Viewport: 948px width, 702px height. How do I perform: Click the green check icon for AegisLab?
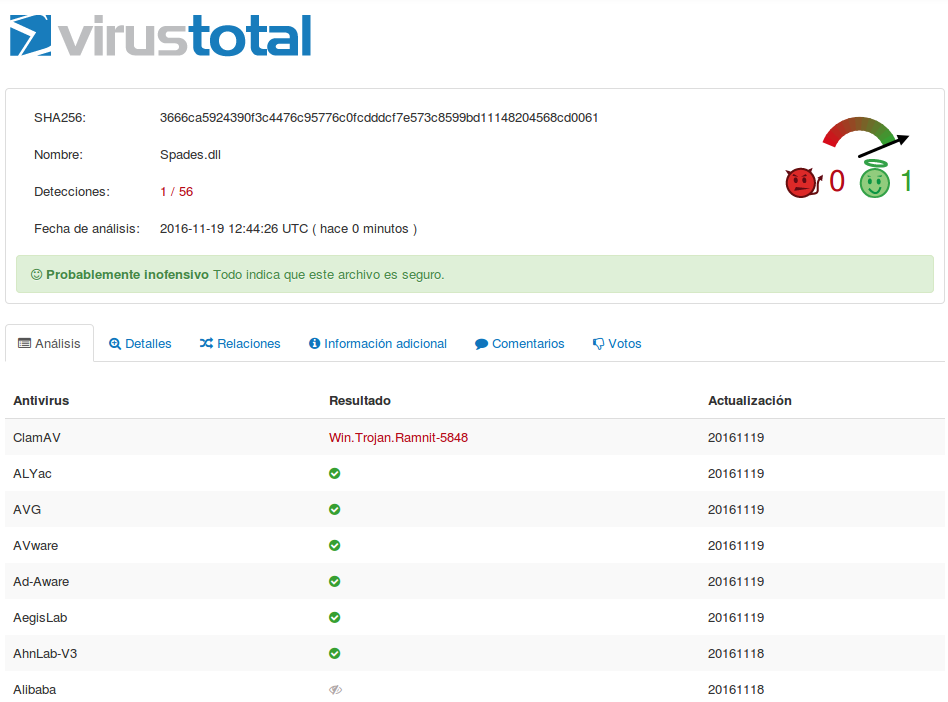click(334, 617)
